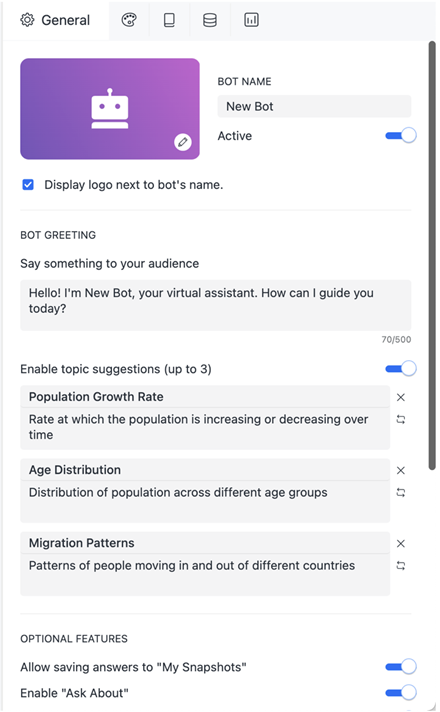Screen dimensions: 440x712
Task: Regenerate Population Growth Rate suggestion
Action: coord(400,420)
